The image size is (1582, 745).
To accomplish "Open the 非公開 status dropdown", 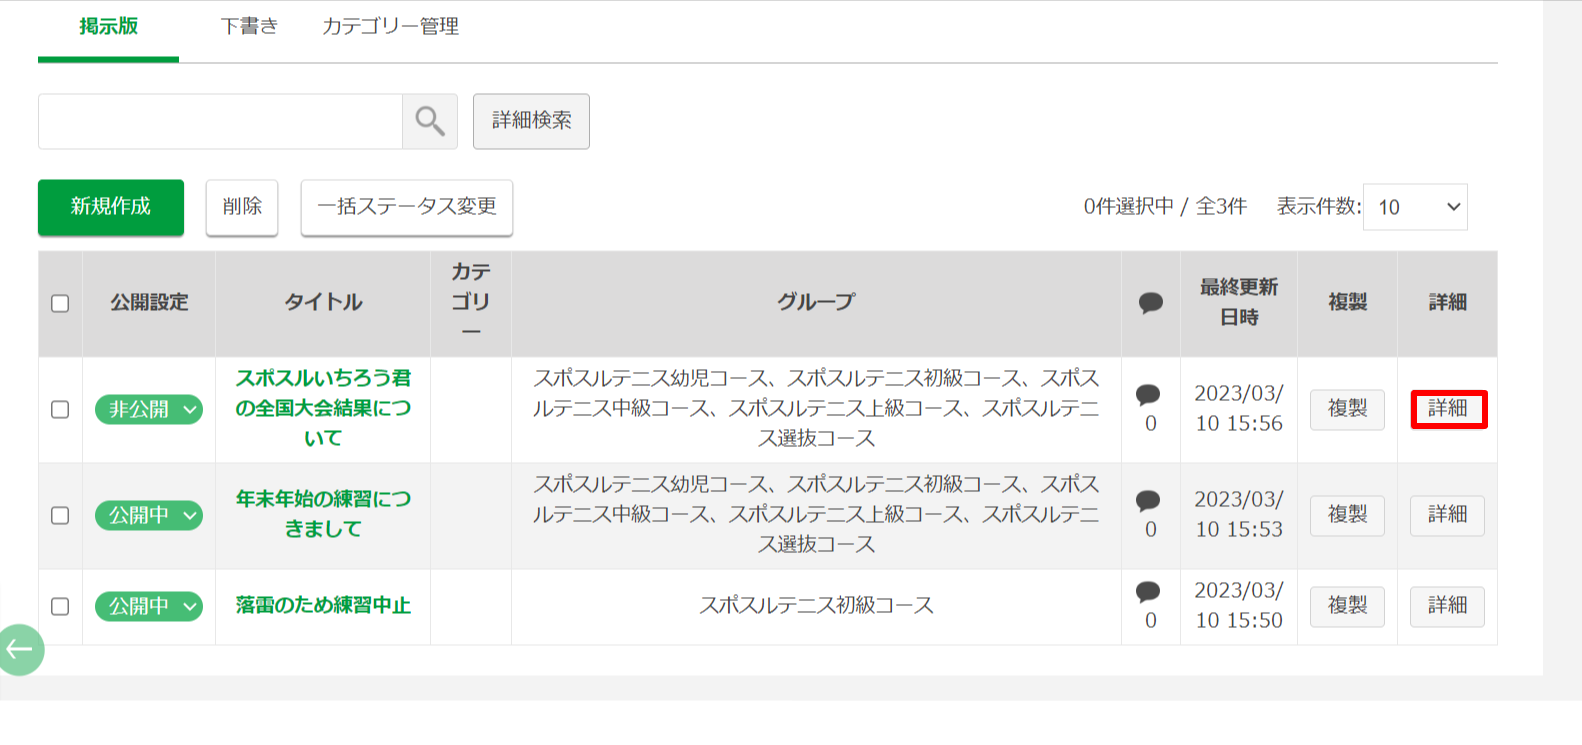I will (x=149, y=409).
